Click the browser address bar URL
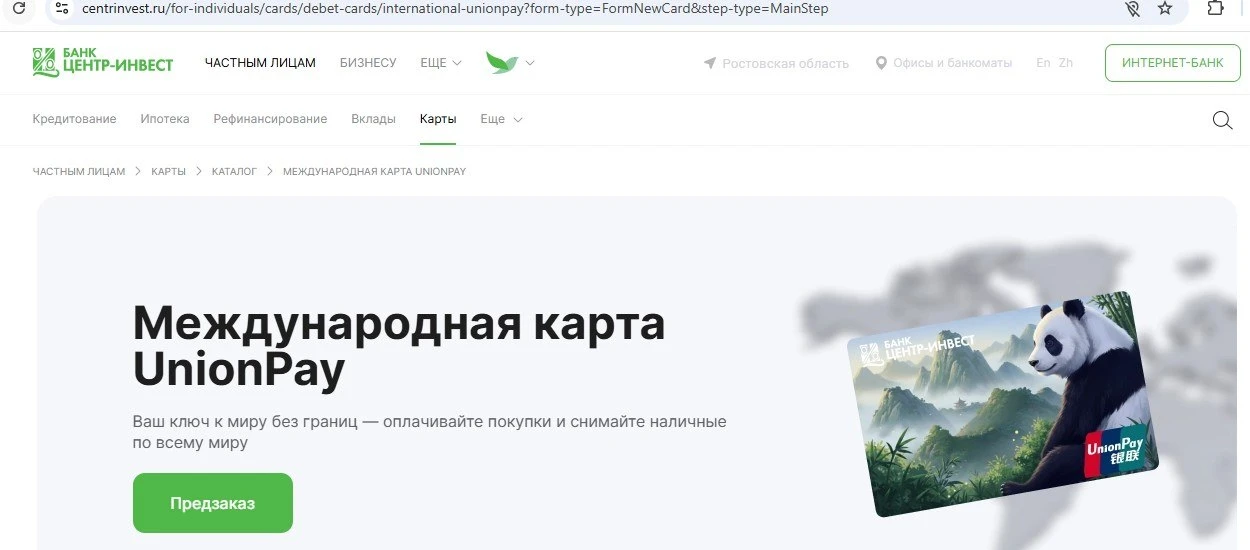Viewport: 1250px width, 550px height. coord(455,8)
